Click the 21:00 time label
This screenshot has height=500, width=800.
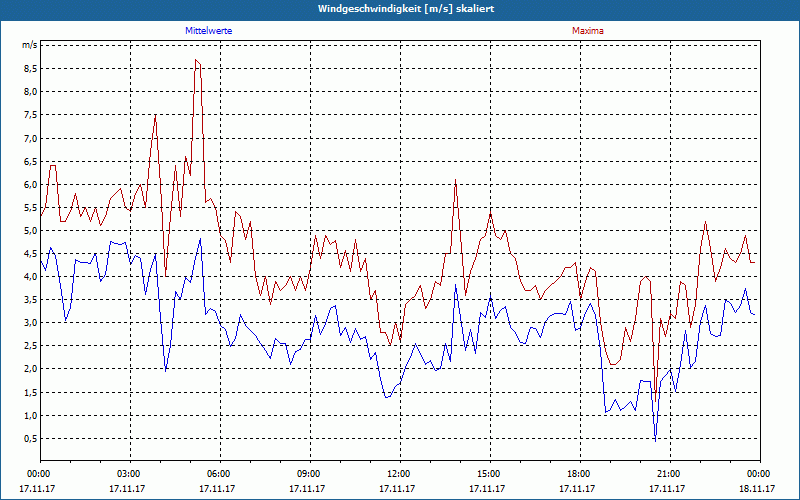670,474
